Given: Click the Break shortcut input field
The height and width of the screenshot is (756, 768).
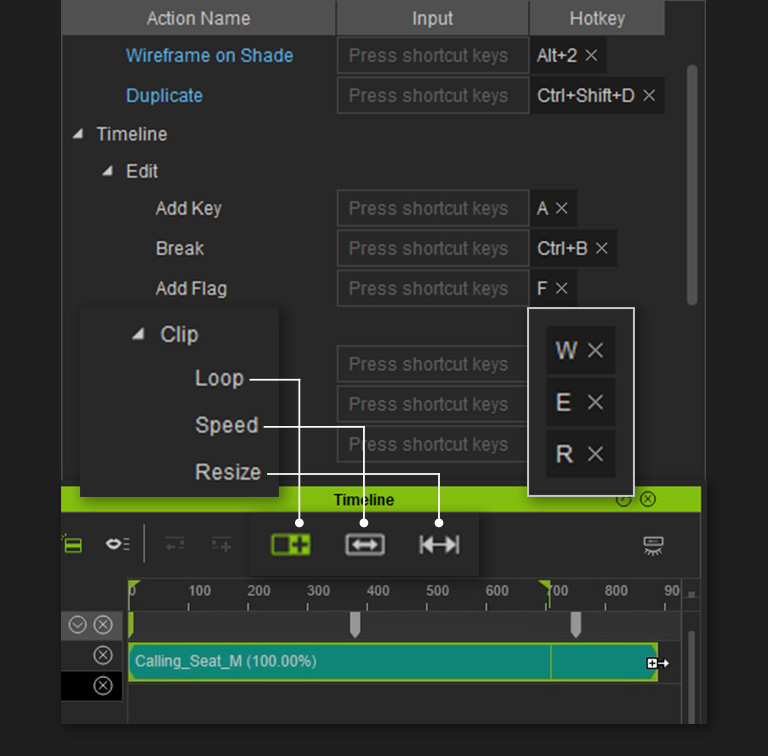Looking at the screenshot, I should pos(432,248).
